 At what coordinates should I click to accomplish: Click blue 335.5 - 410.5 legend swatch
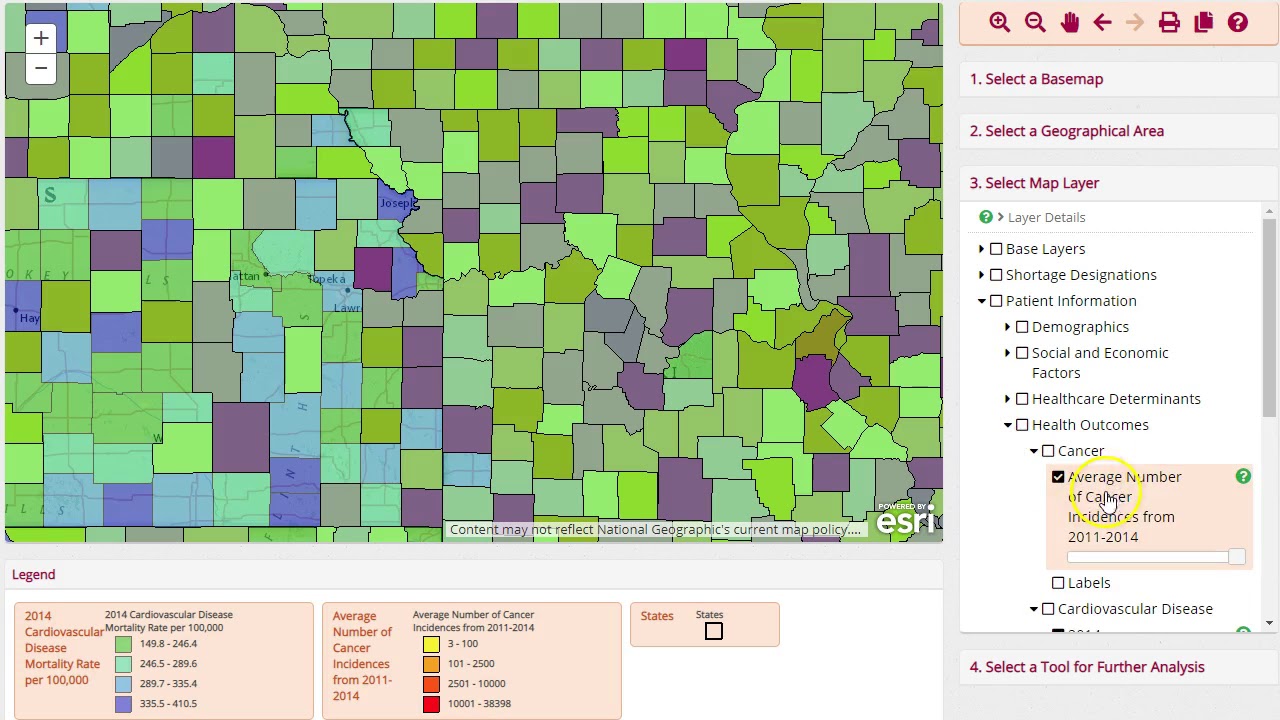click(123, 704)
